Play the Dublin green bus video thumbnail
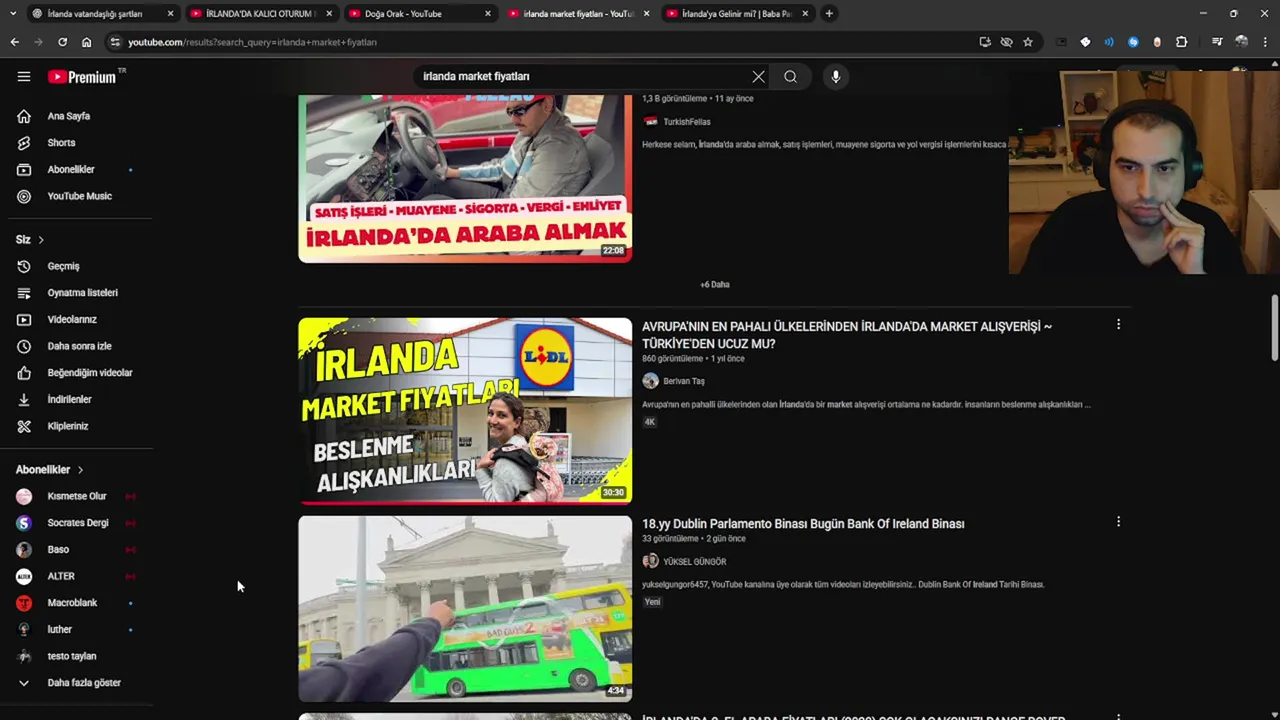Screen dimensions: 1280x720 click(x=465, y=608)
